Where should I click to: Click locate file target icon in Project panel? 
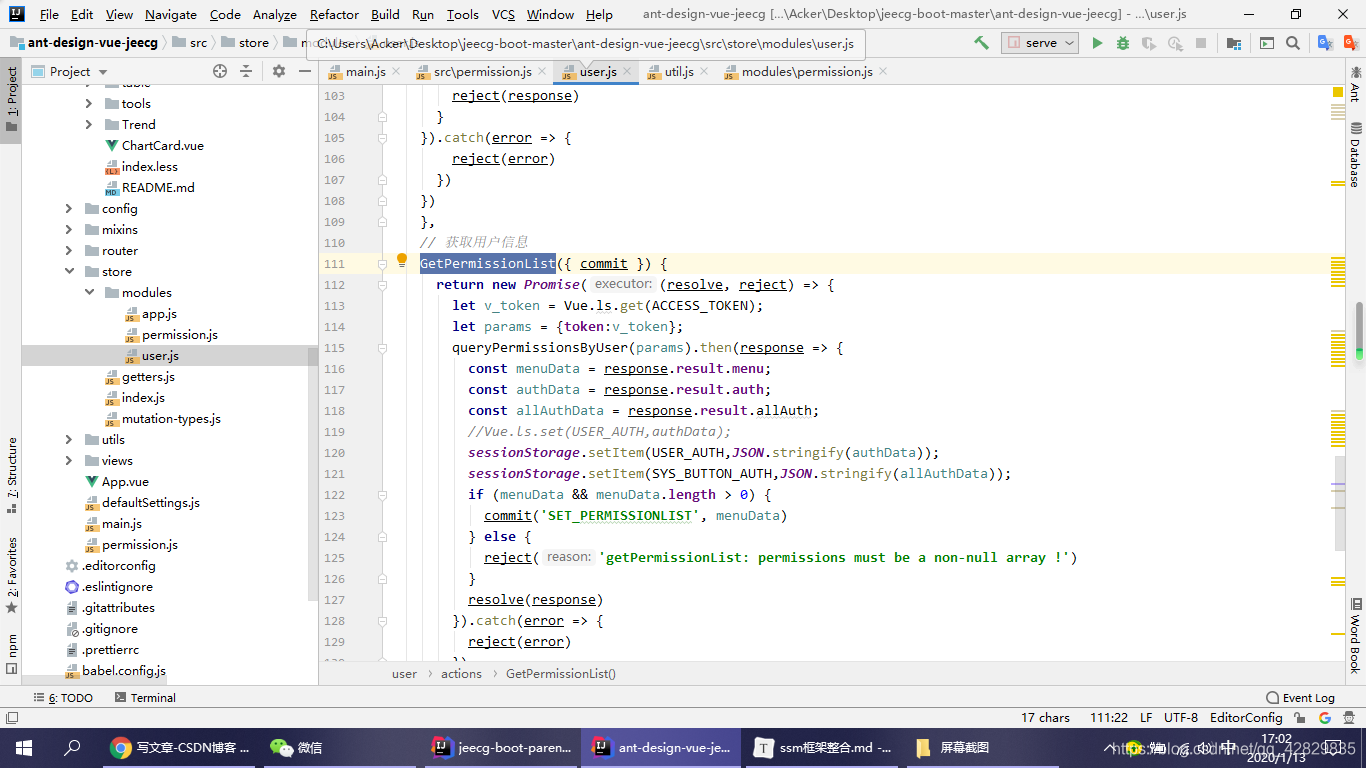tap(220, 71)
